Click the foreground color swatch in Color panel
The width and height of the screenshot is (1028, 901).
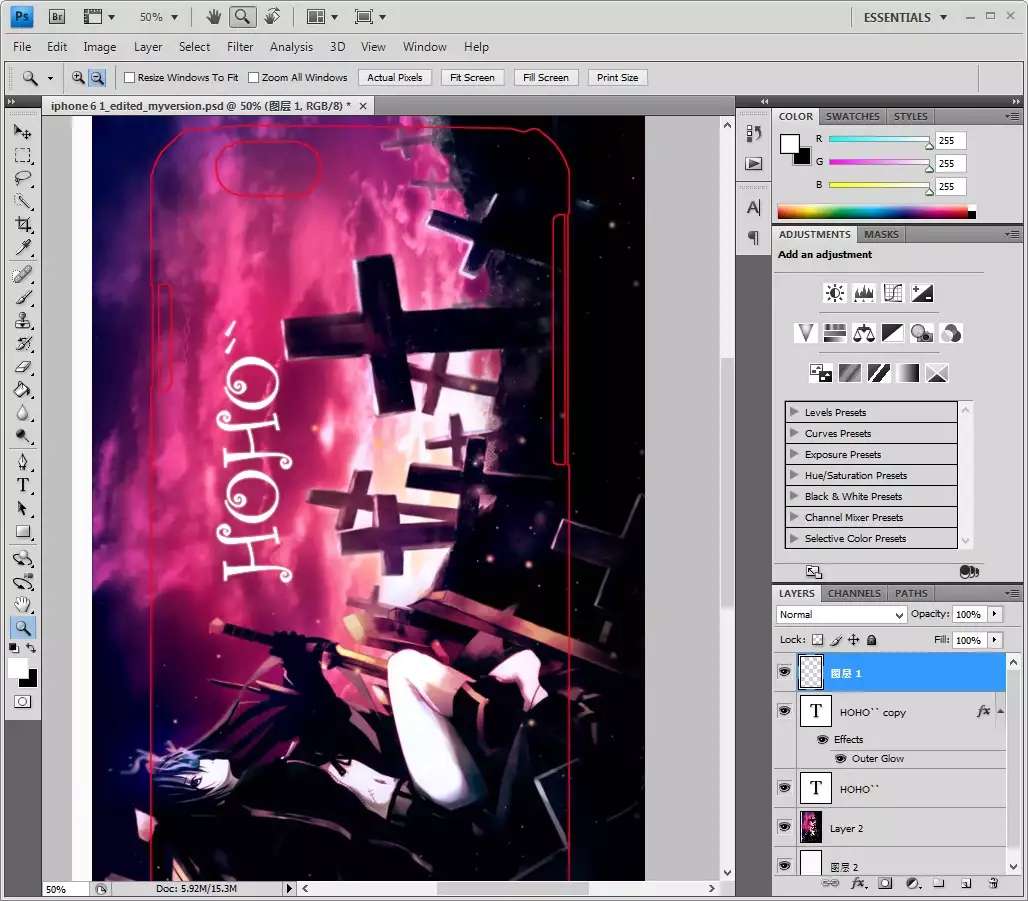789,144
